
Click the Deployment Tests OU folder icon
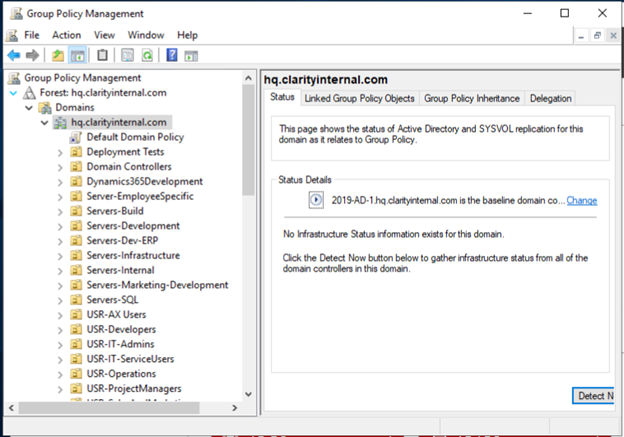(x=76, y=152)
